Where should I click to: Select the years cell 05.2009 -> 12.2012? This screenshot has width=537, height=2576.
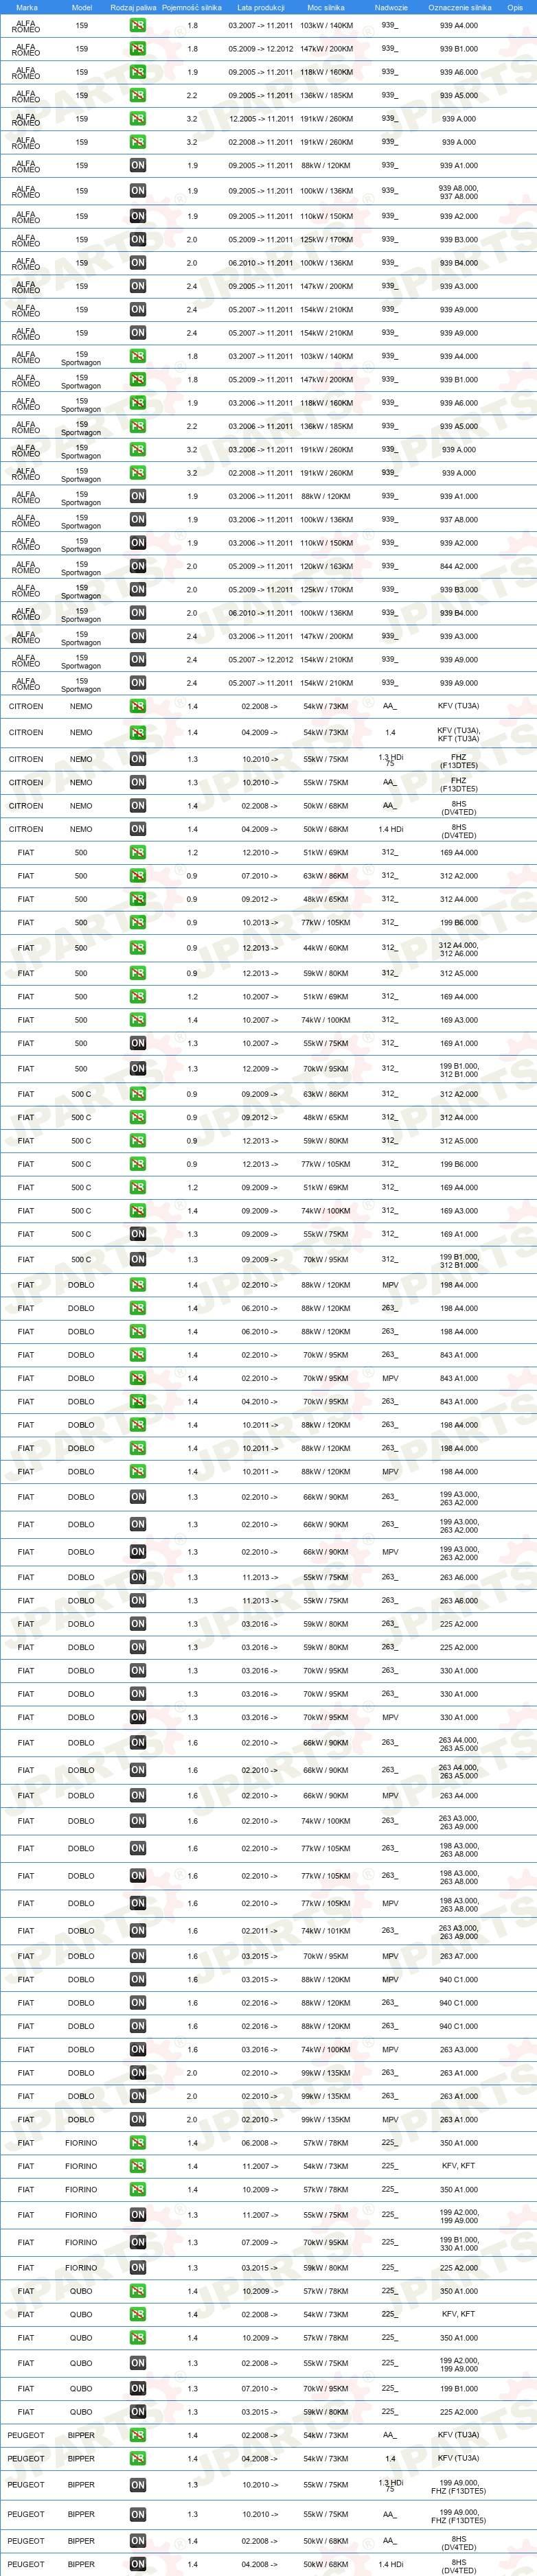coord(261,49)
